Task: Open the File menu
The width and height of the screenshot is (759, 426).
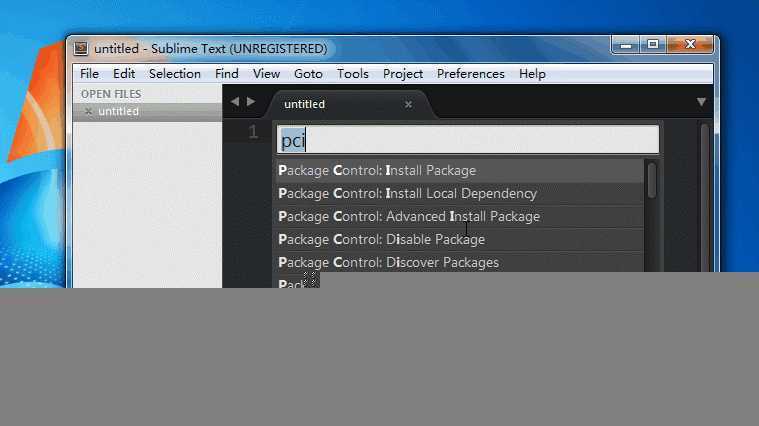Action: [90, 74]
